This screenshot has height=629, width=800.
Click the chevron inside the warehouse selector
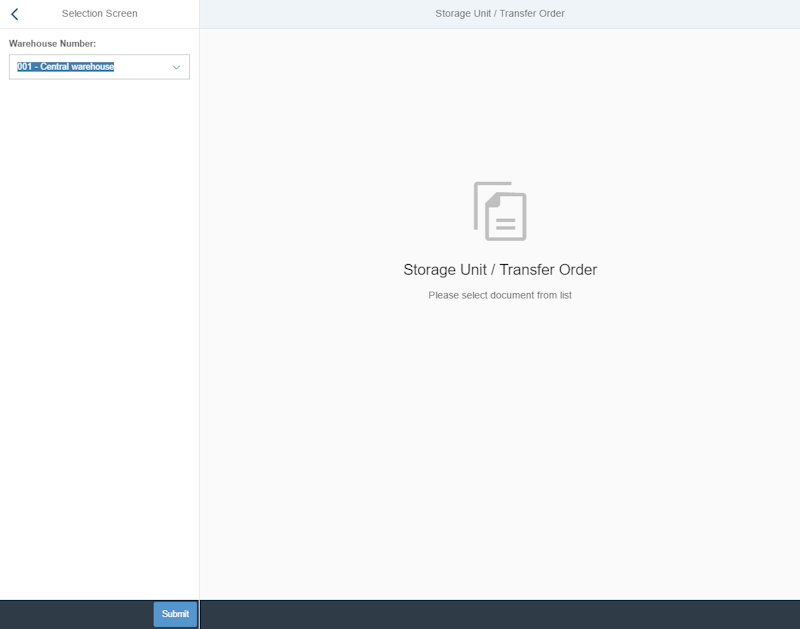point(176,67)
